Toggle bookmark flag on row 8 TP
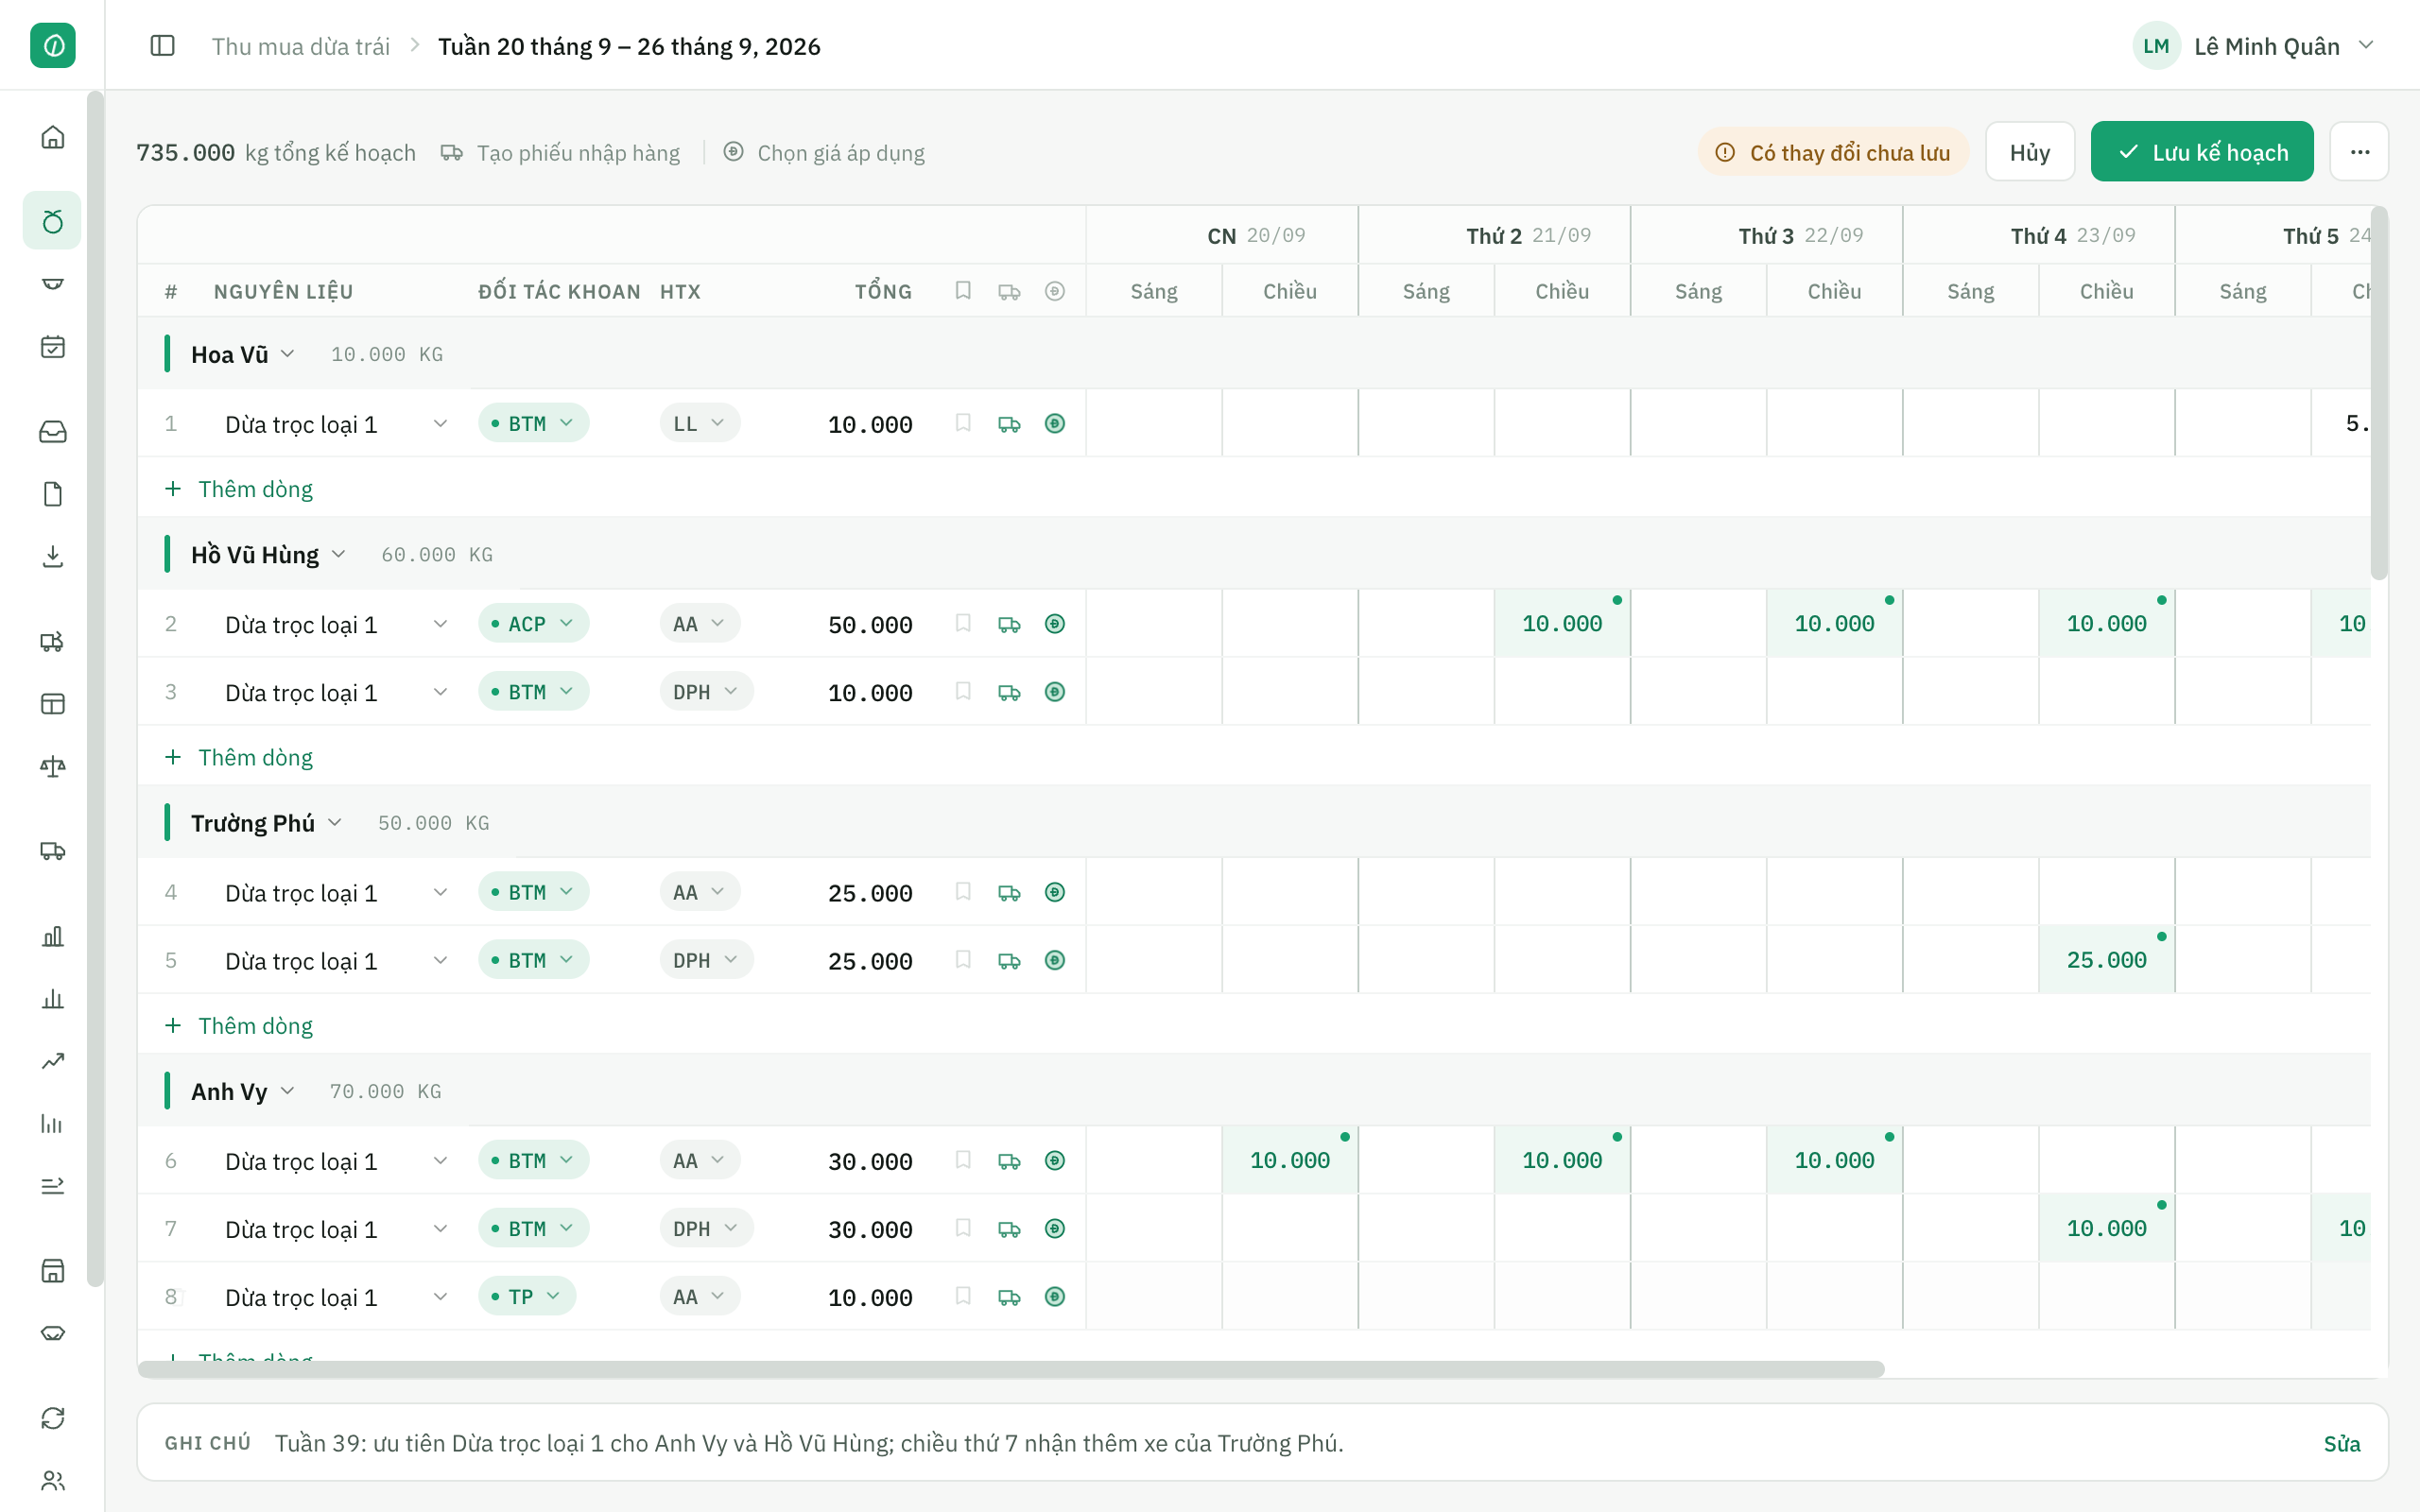The image size is (2420, 1512). pyautogui.click(x=963, y=1296)
